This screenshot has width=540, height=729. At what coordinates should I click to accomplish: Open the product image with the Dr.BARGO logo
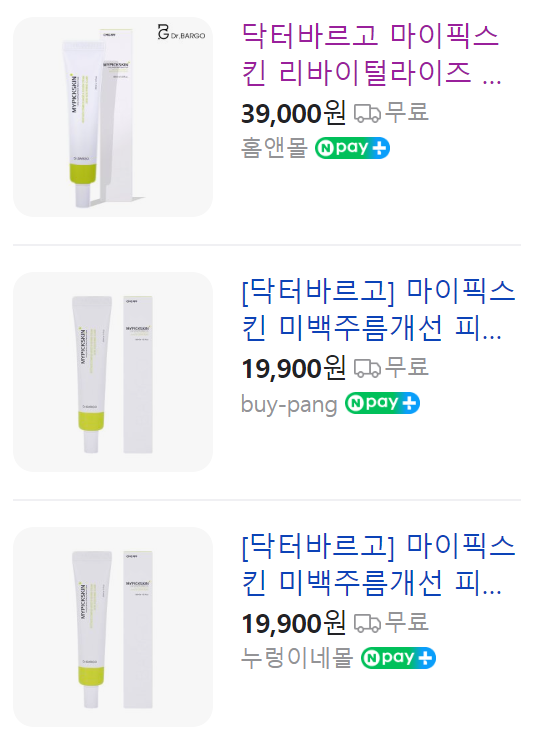[x=113, y=117]
